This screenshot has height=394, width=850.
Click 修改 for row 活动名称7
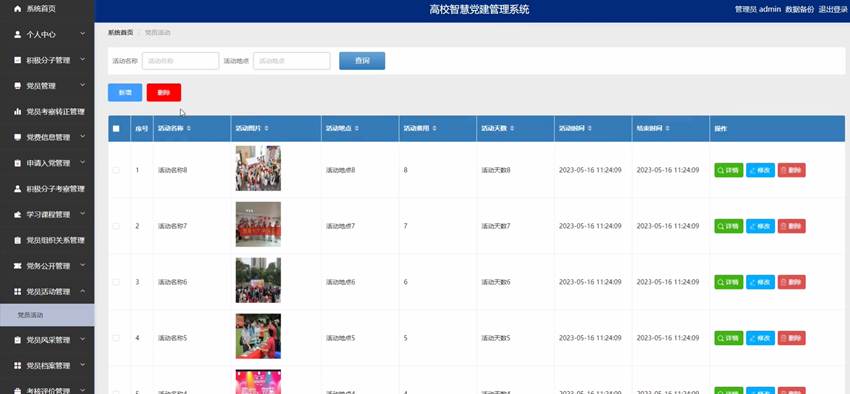(x=761, y=226)
